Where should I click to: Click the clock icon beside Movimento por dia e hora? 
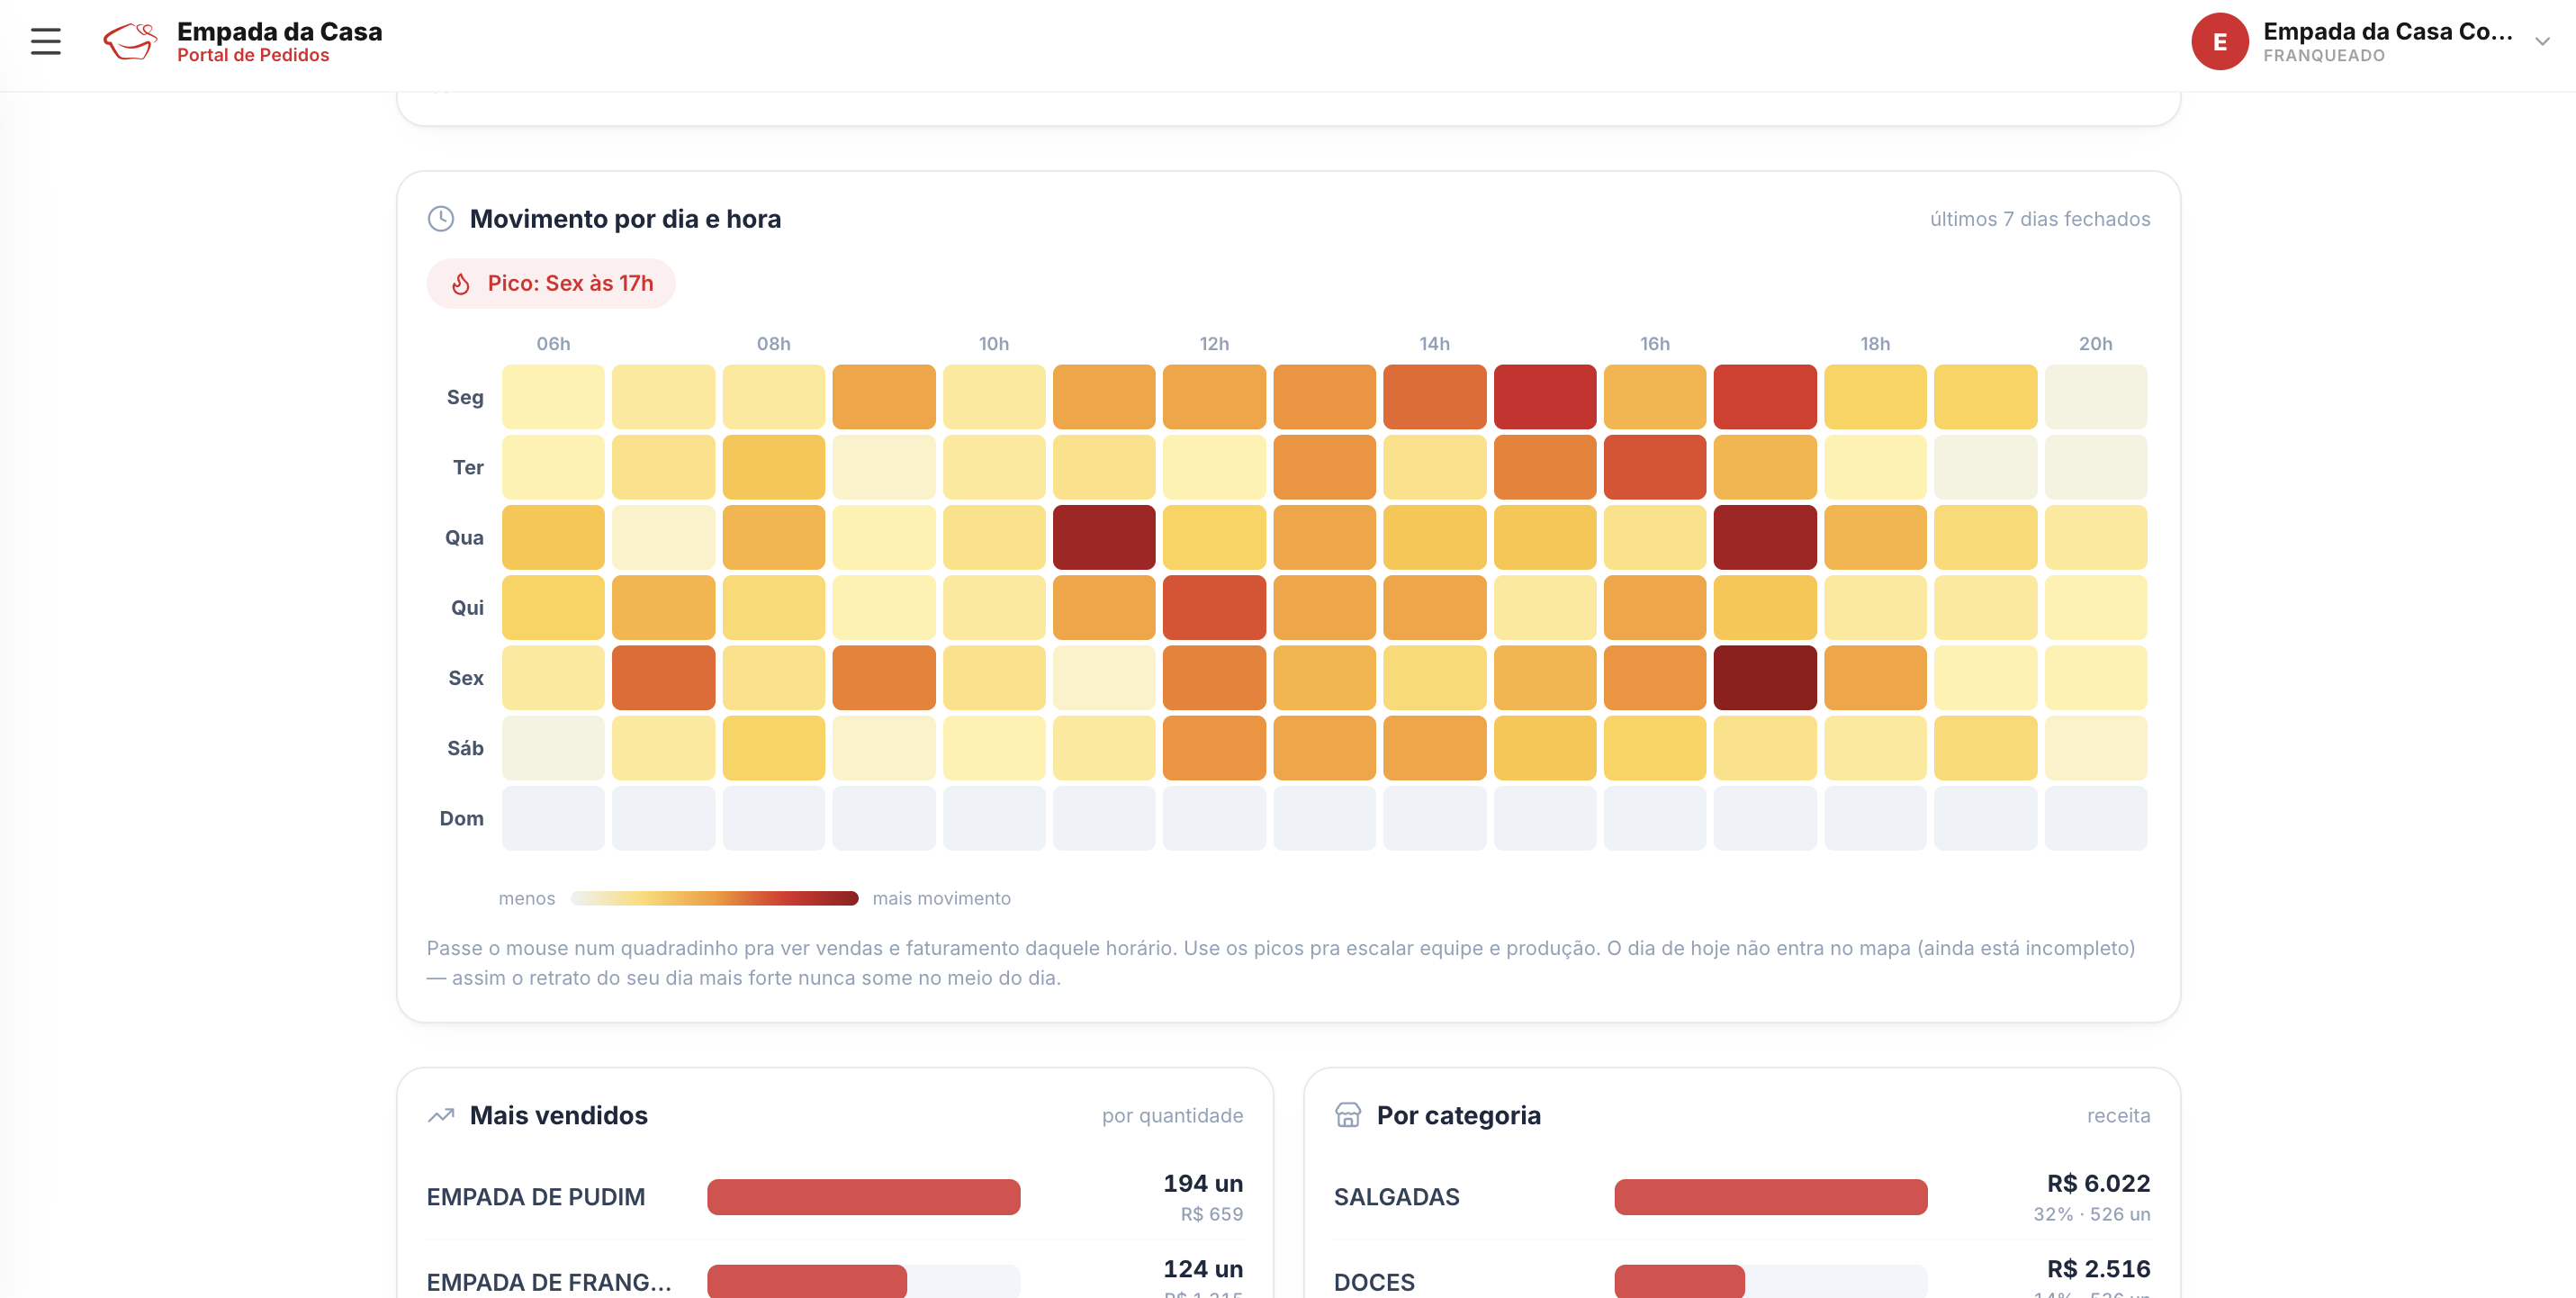(441, 219)
